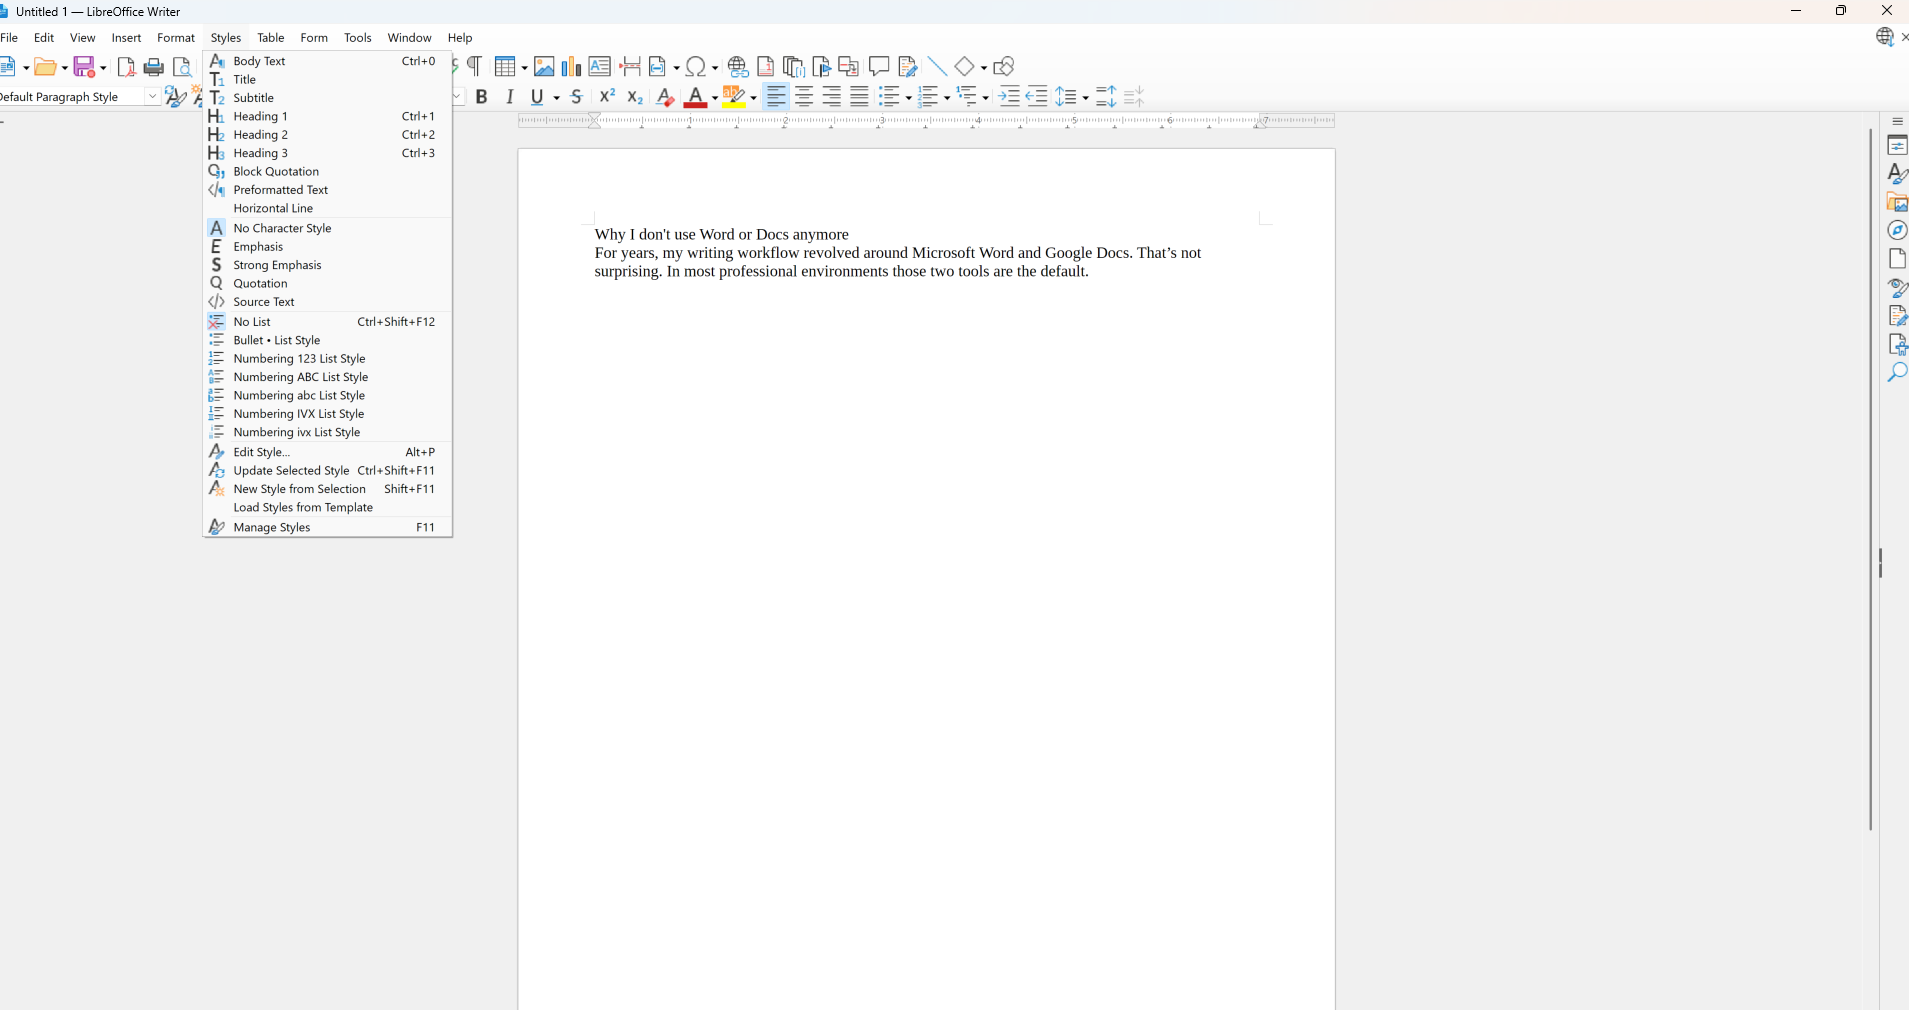This screenshot has height=1010, width=1909.
Task: Open highlighting color dropdown arrow
Action: [x=753, y=97]
